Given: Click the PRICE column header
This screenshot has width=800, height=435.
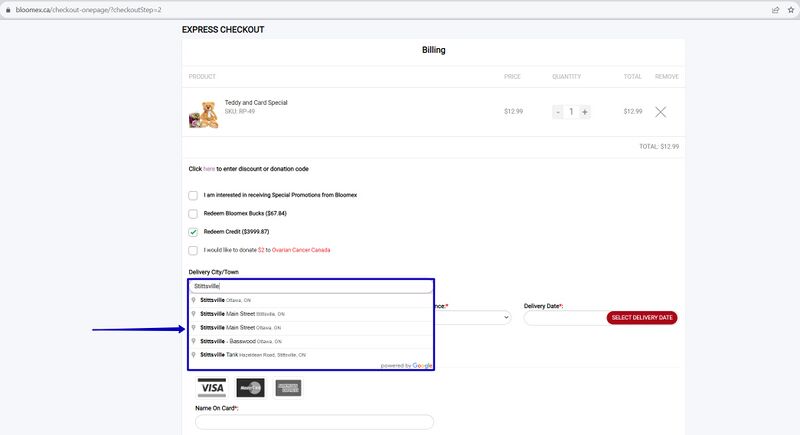Looking at the screenshot, I should 512,76.
